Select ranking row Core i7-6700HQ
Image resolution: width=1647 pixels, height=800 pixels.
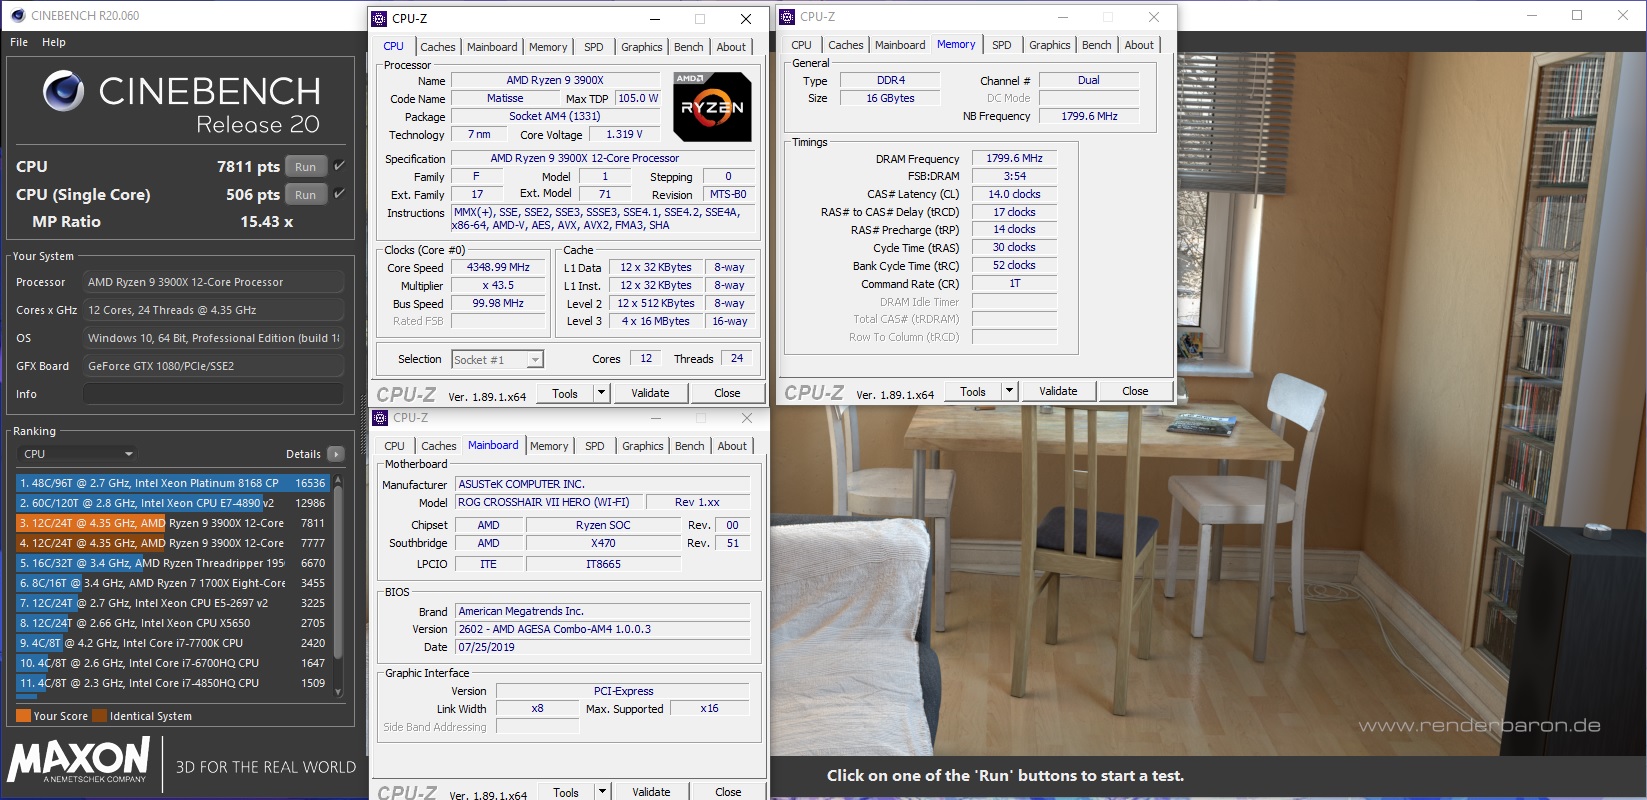coord(172,663)
